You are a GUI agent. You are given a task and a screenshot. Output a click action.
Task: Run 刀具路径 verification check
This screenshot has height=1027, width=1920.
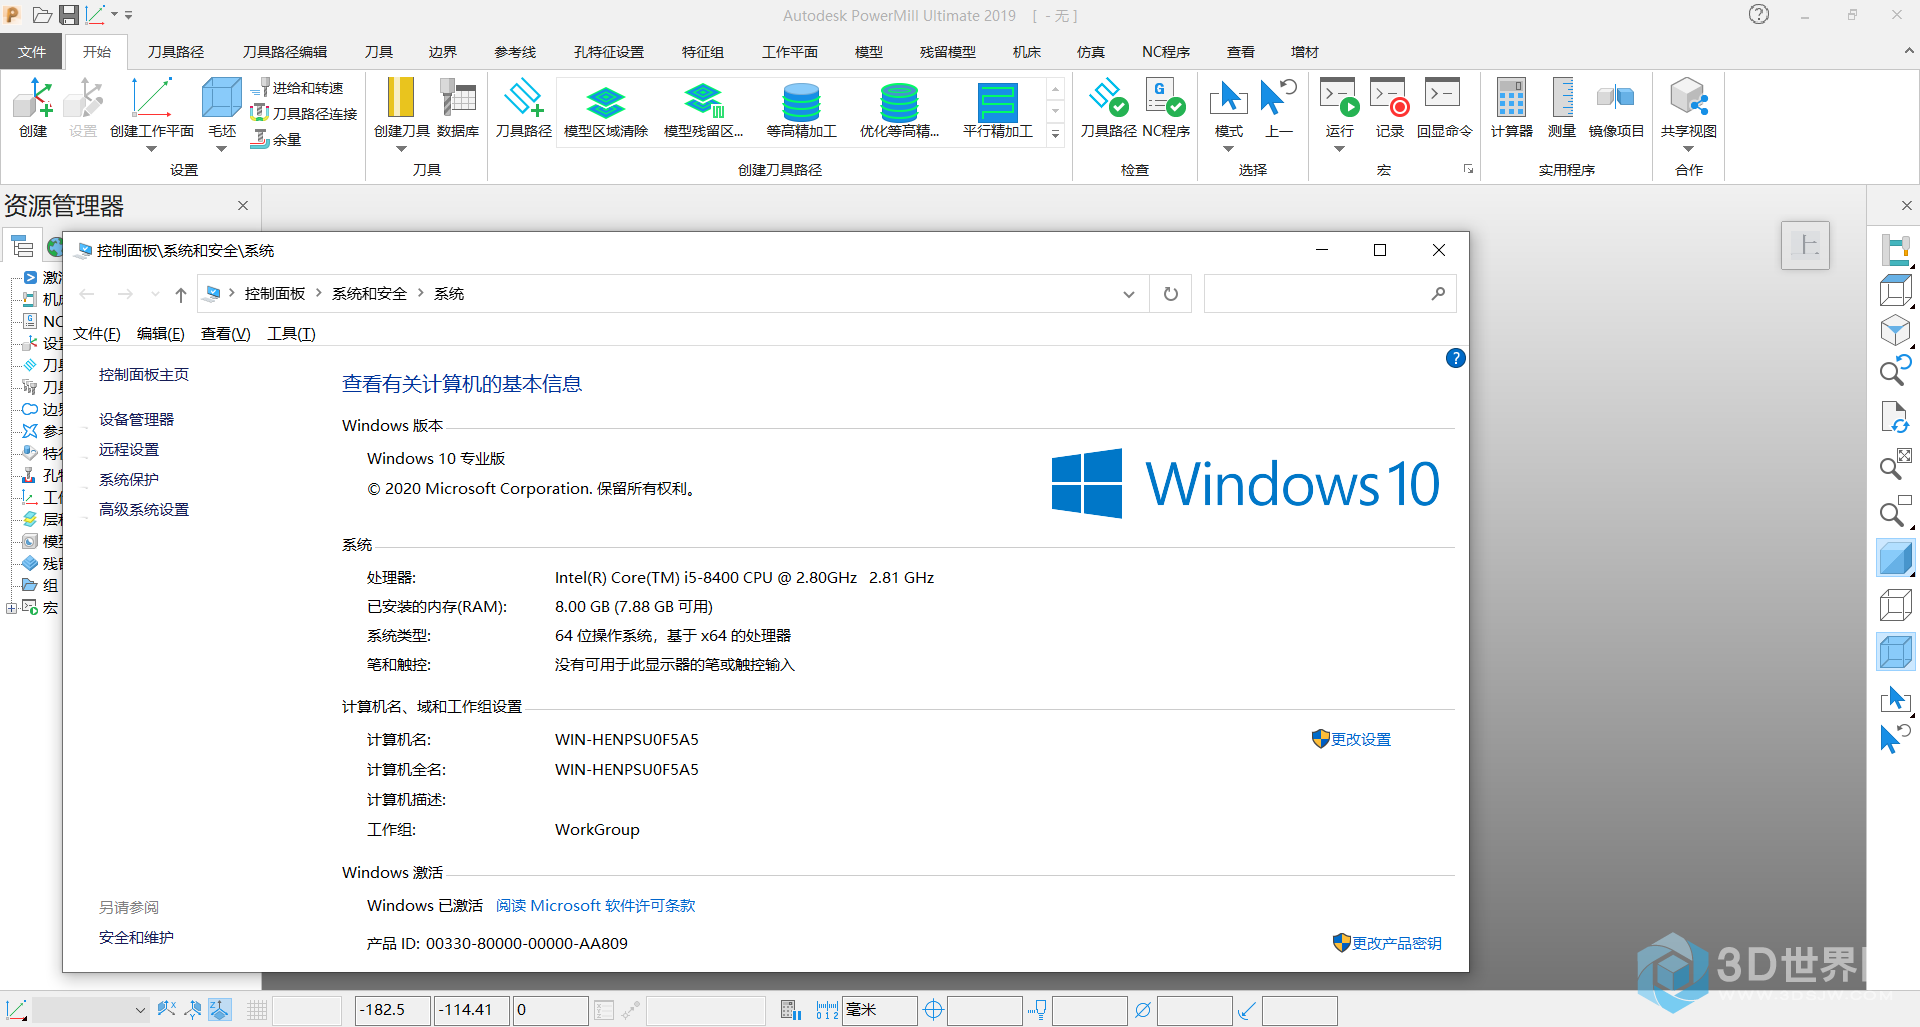[x=1108, y=108]
